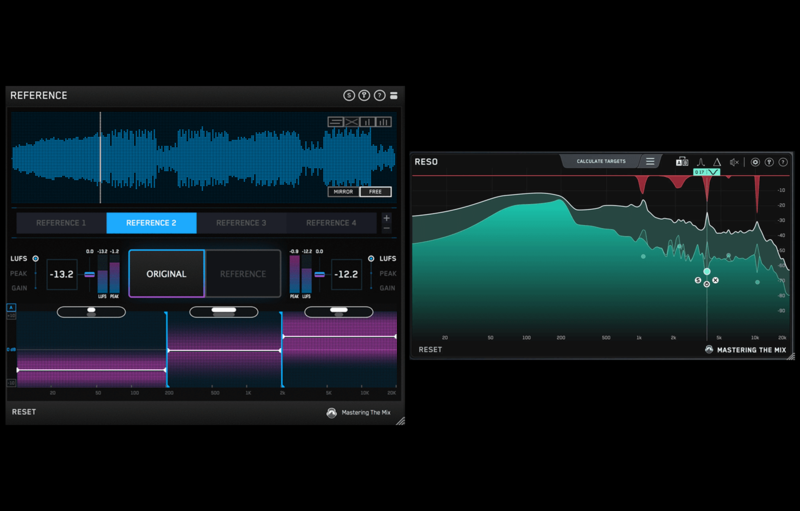Click the delta triangle icon in RESO
Screen dimensions: 800x511
click(x=717, y=162)
